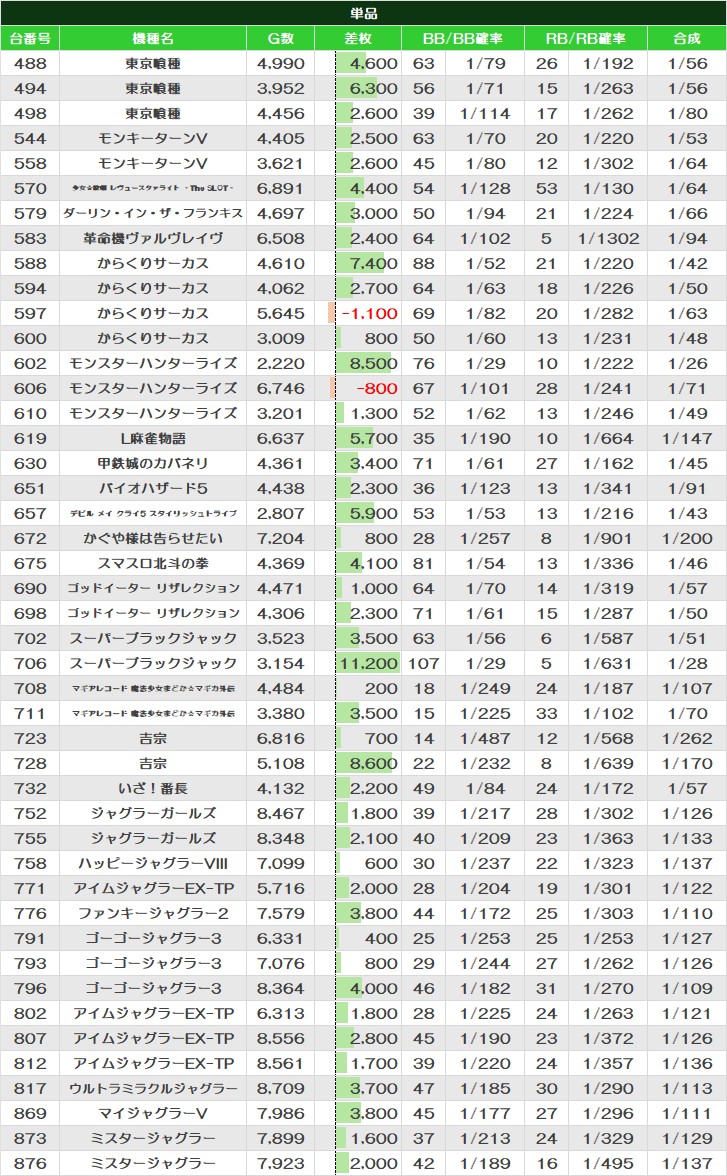Select machine number 708 cell

[30, 688]
